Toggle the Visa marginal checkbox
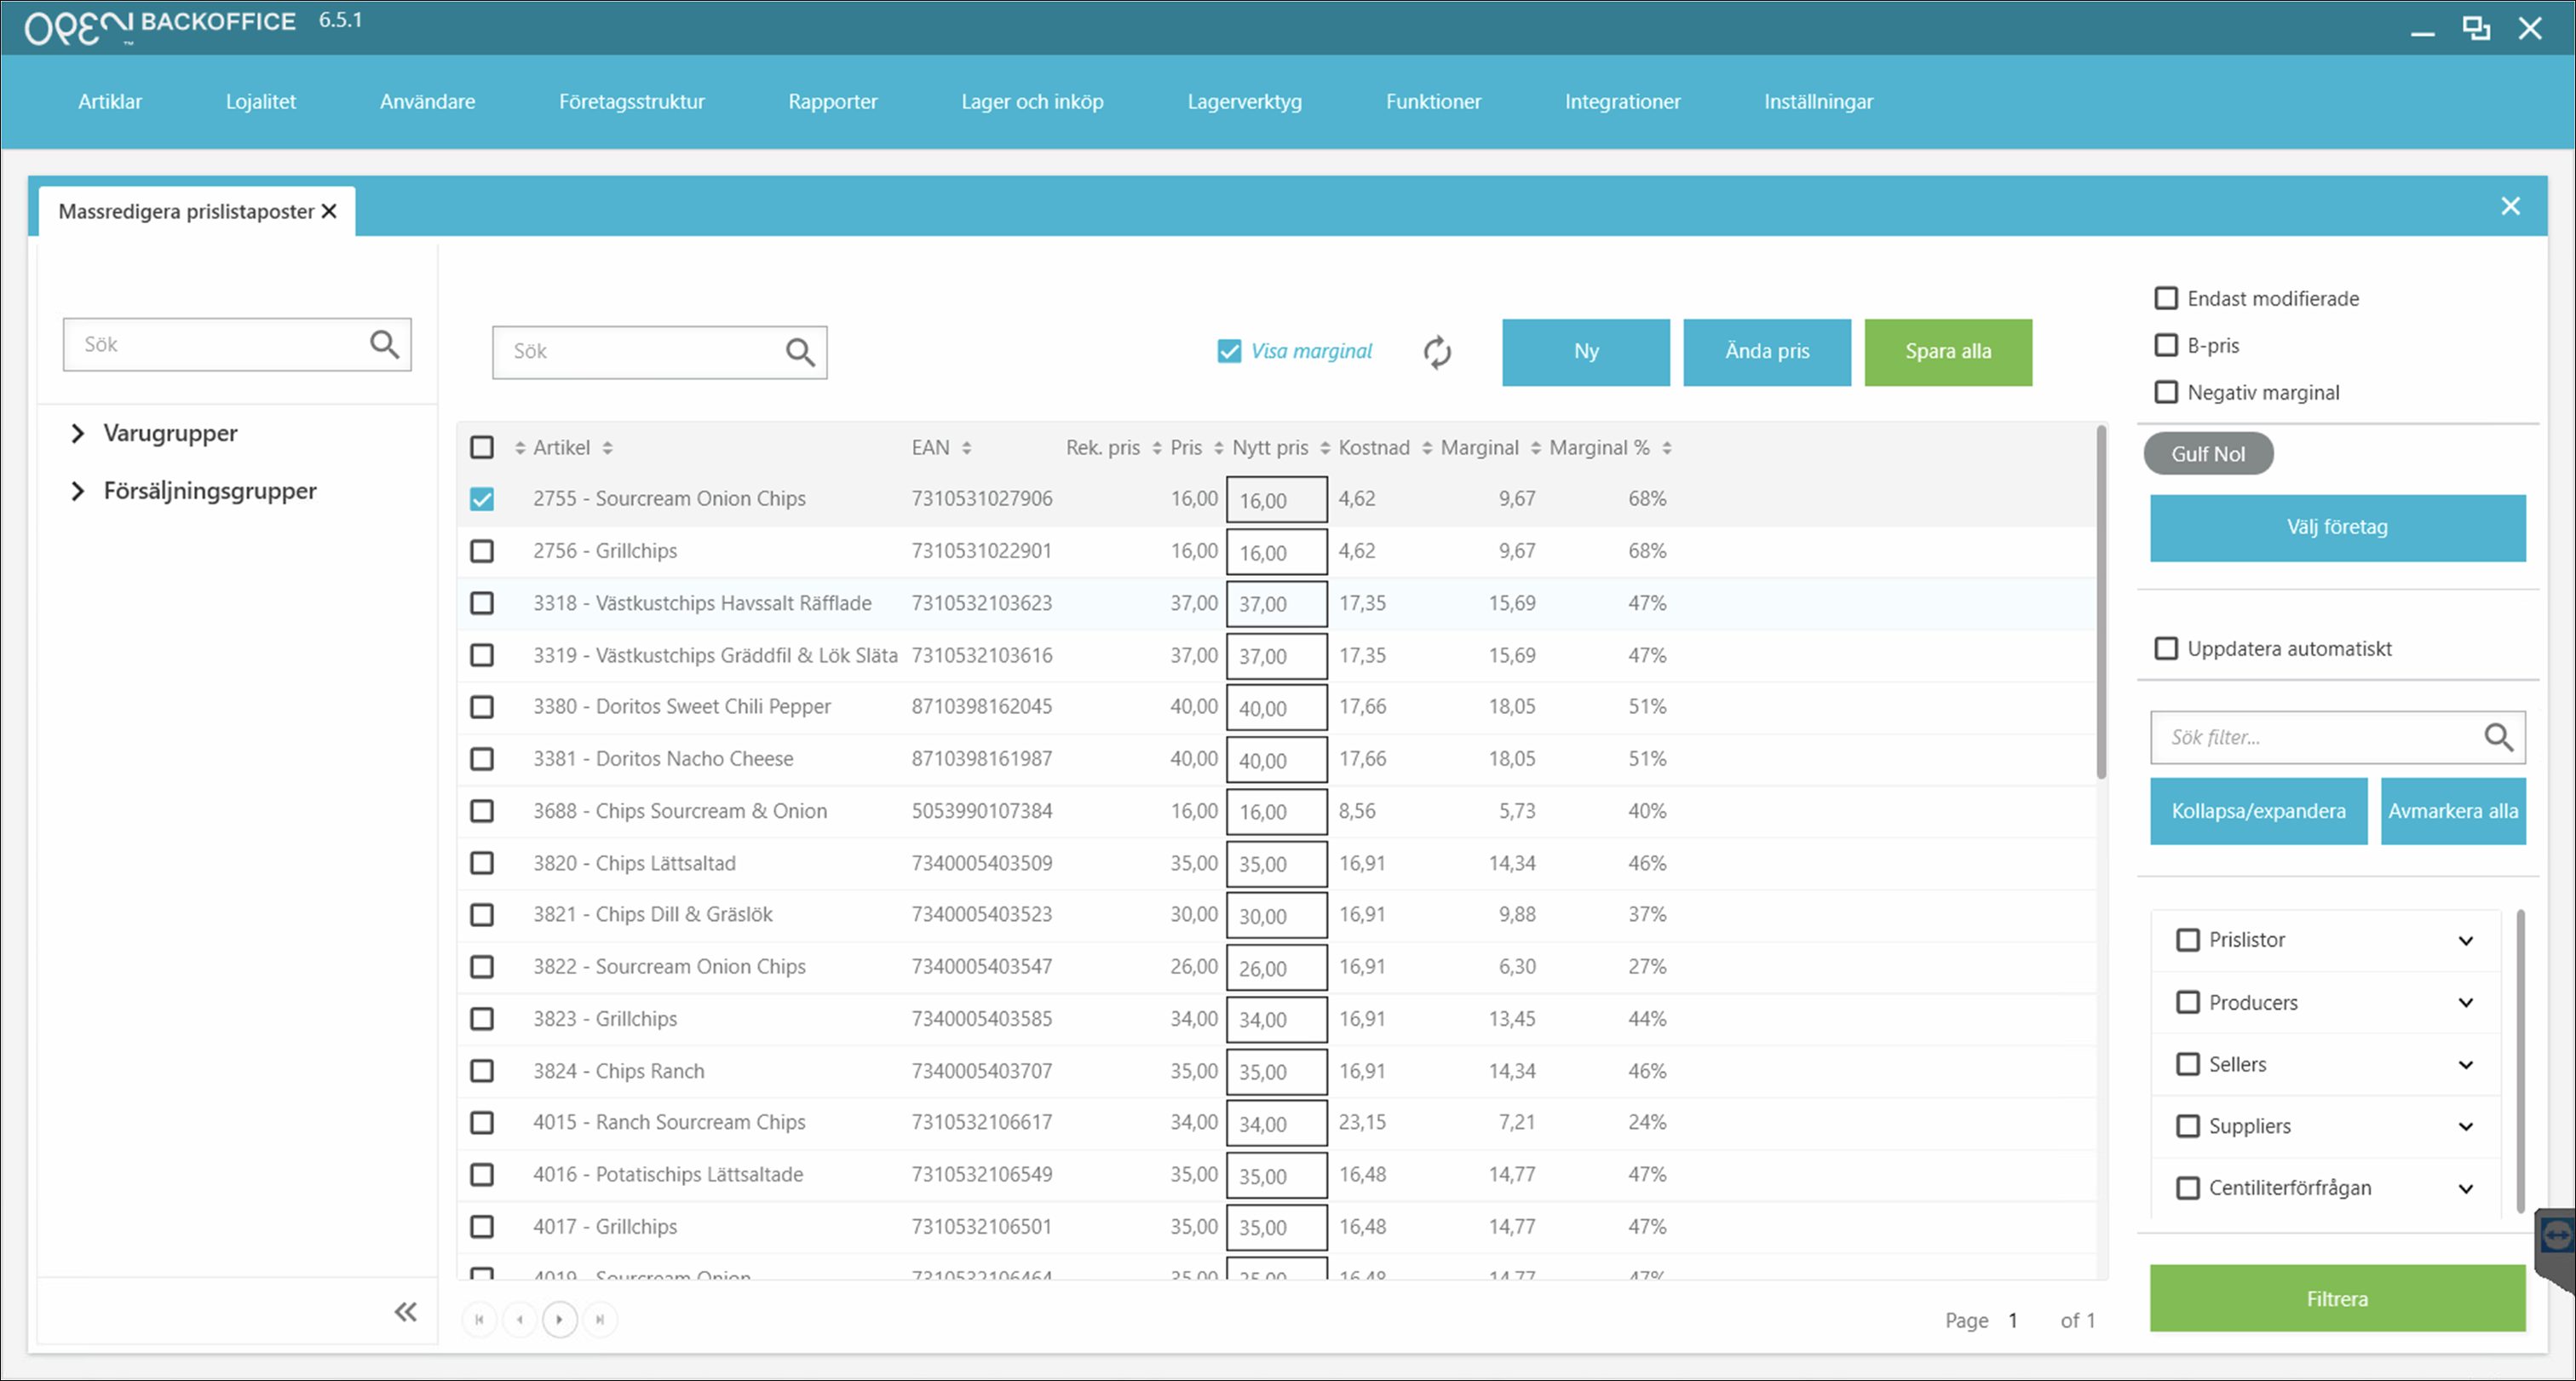Viewport: 2576px width, 1381px height. point(1229,351)
